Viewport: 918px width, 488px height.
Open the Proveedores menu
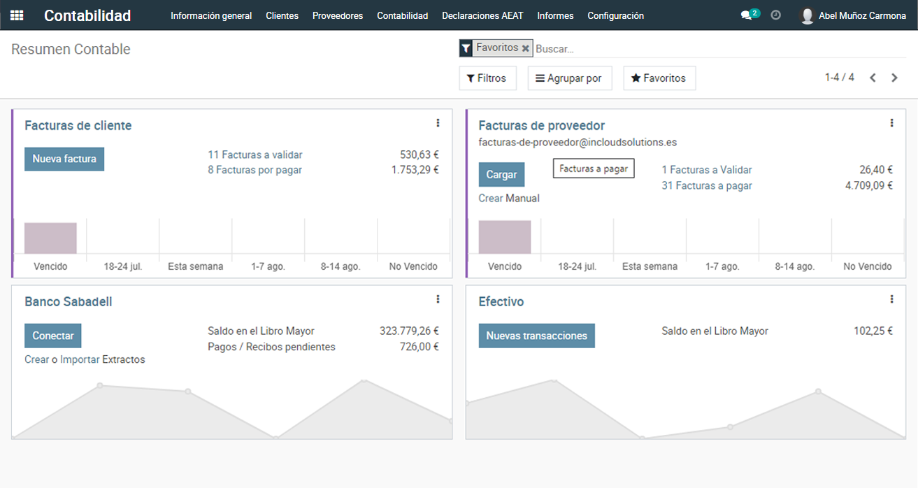pyautogui.click(x=337, y=16)
